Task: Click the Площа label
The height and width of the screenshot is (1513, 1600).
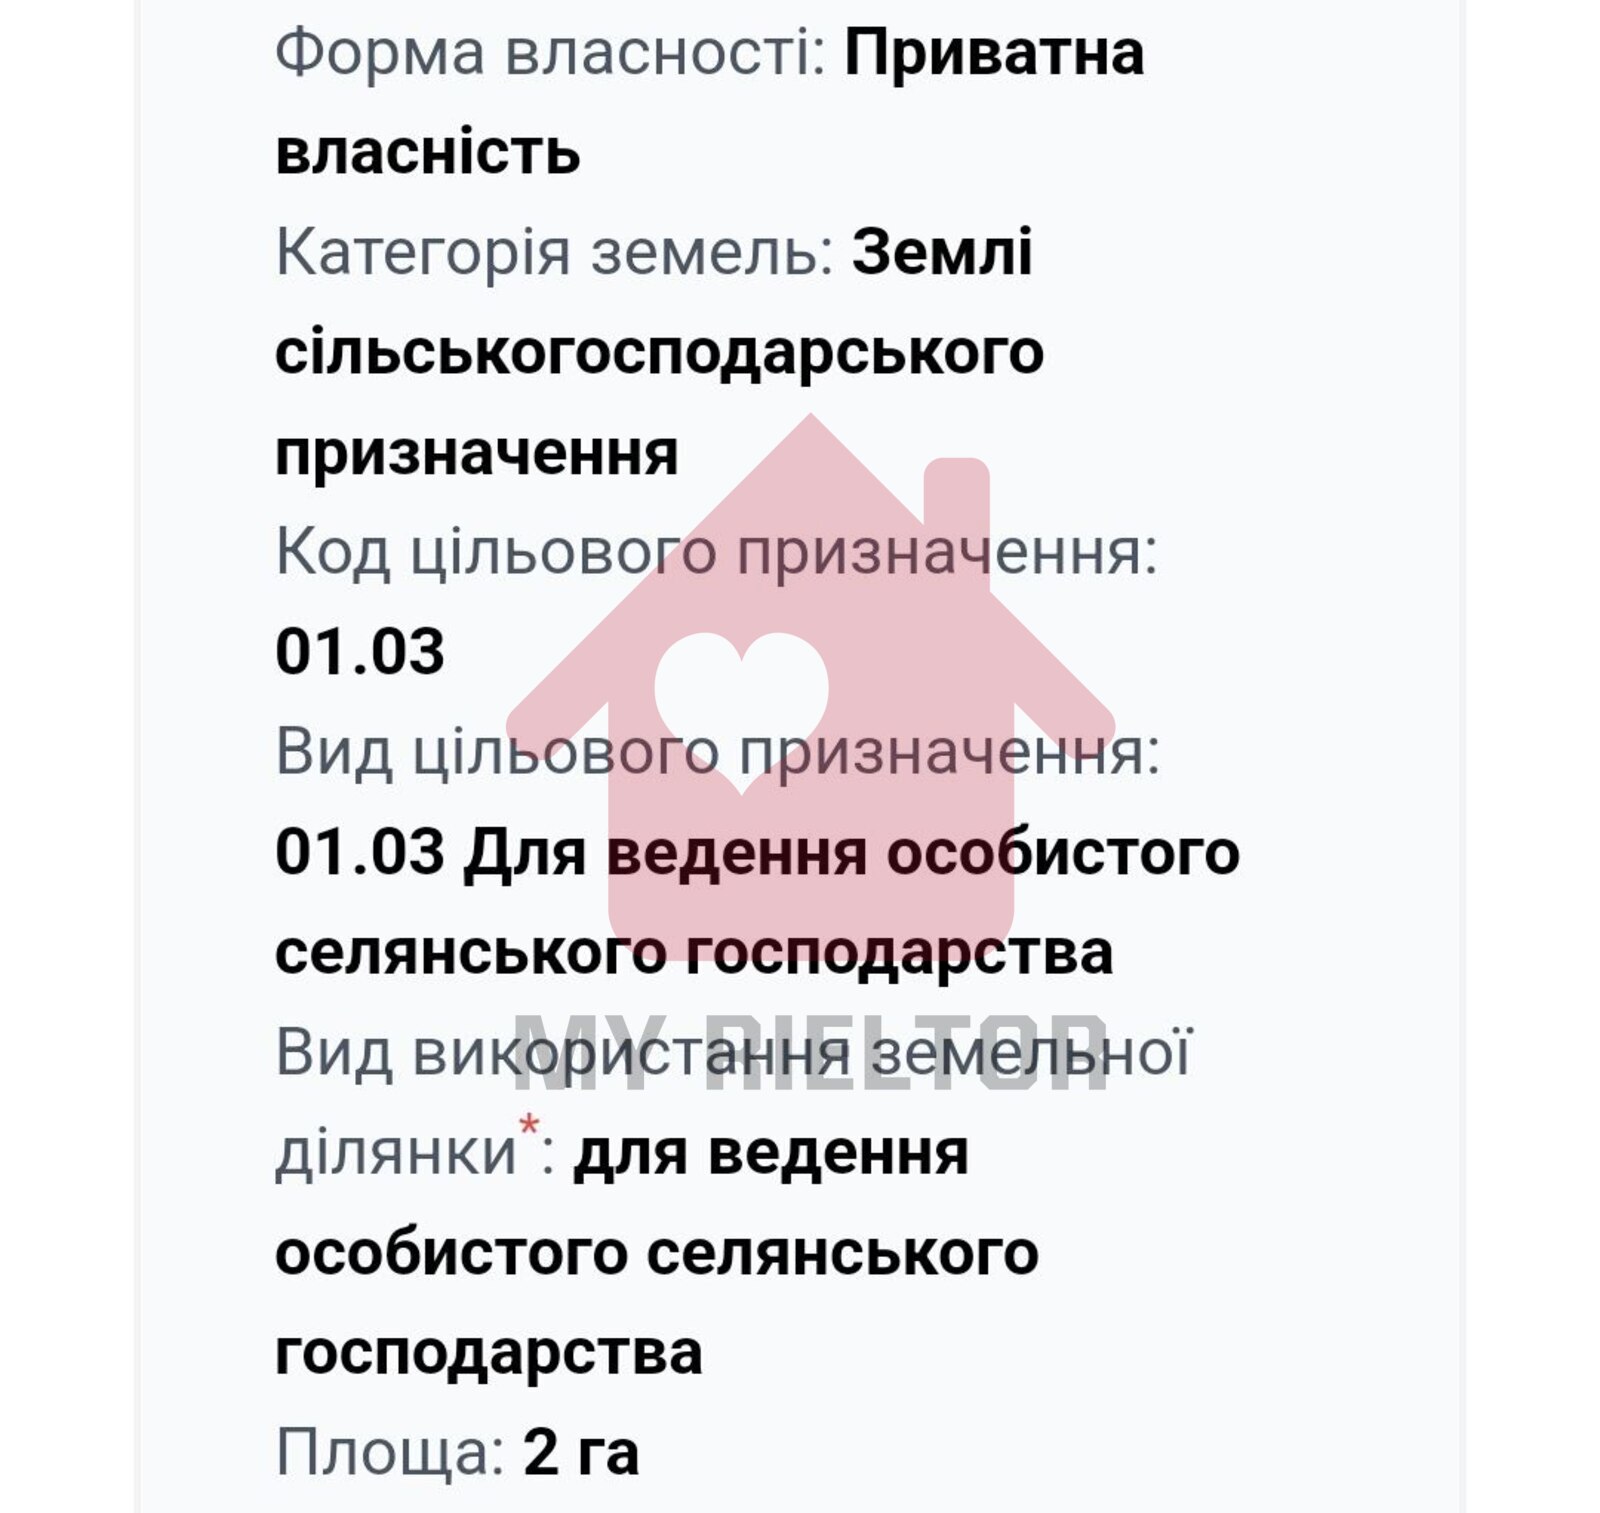Action: pyautogui.click(x=390, y=1452)
